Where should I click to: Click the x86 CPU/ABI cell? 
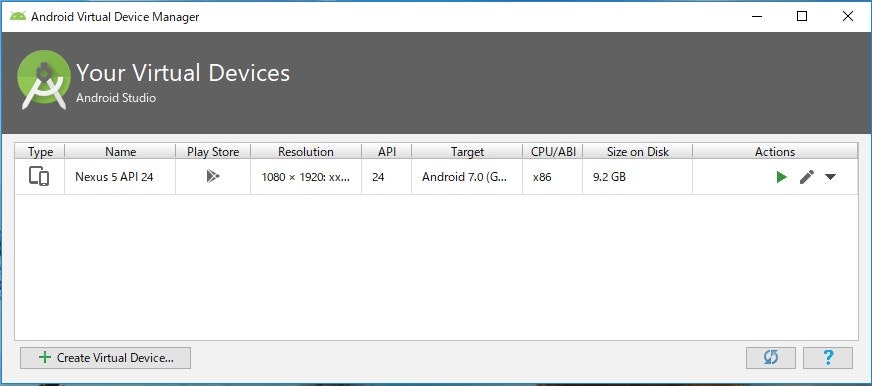(553, 177)
